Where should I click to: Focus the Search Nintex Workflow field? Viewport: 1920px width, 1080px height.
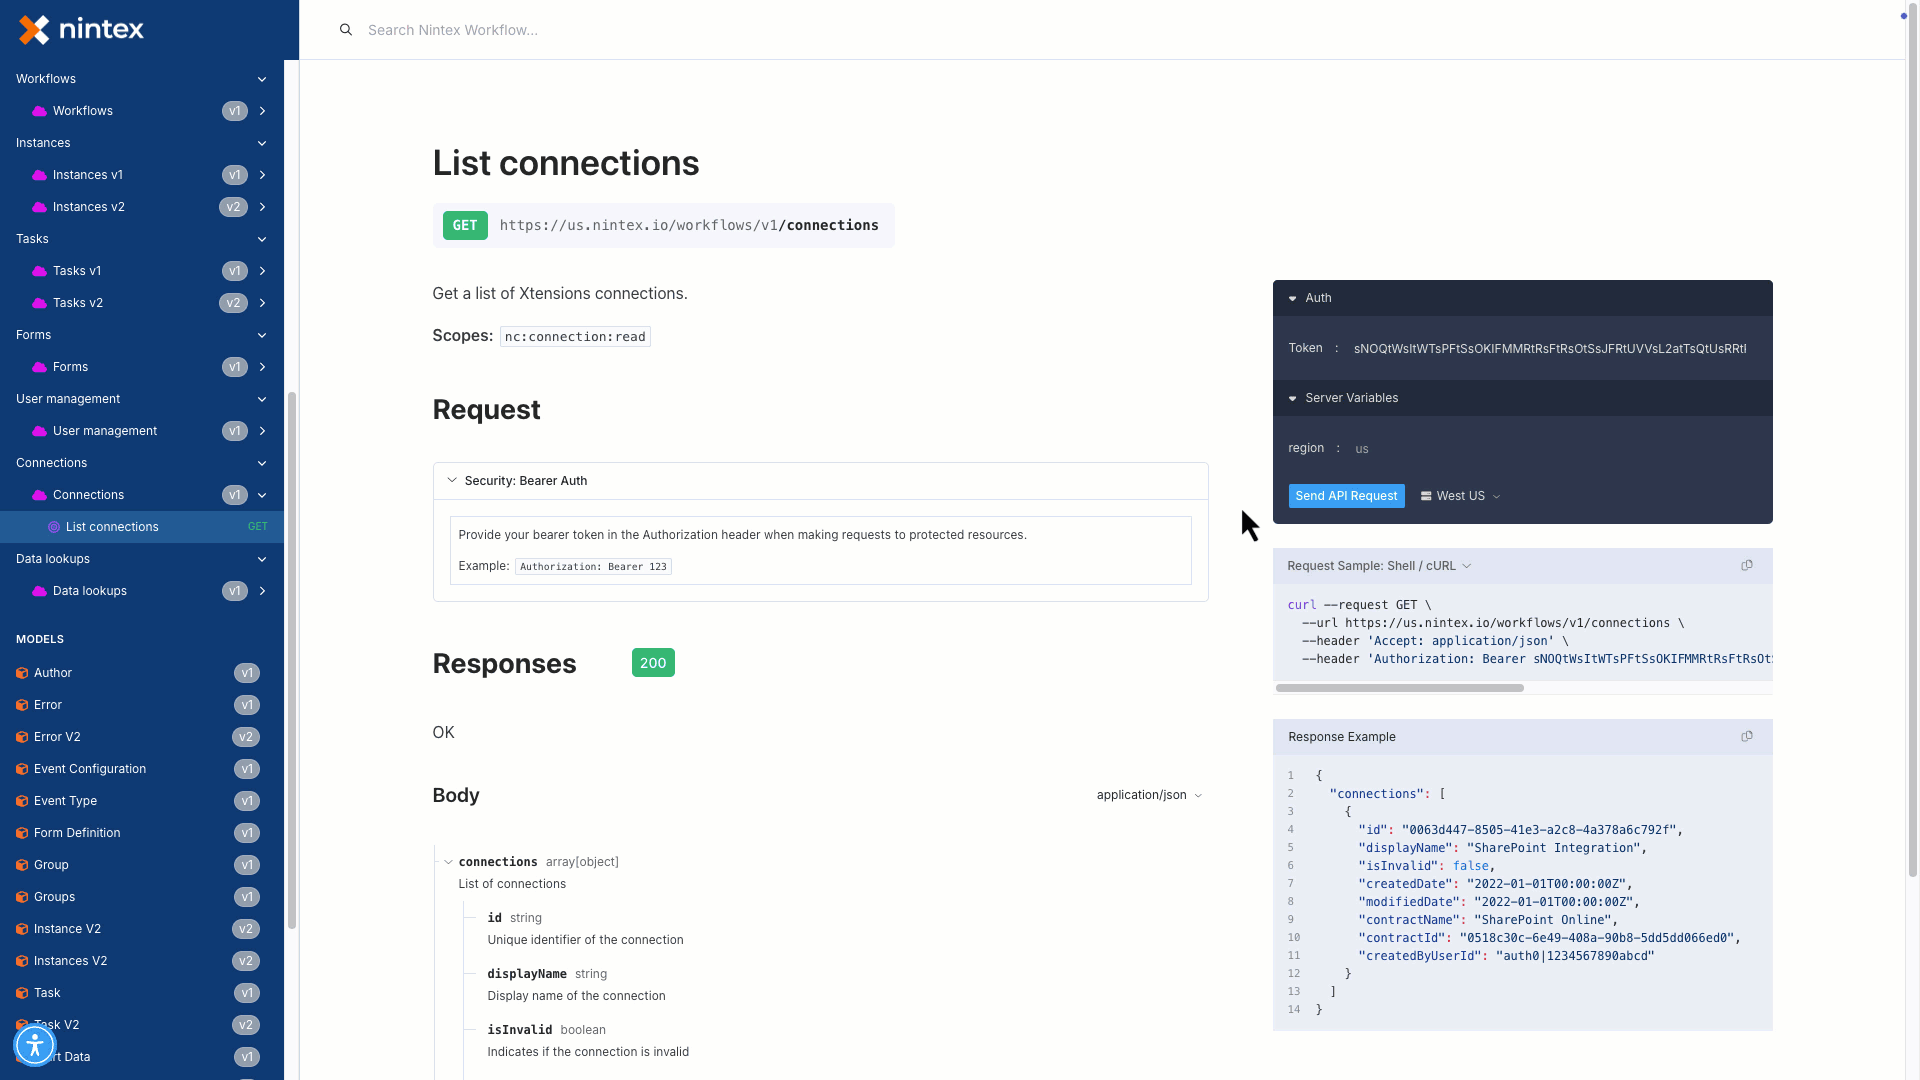pyautogui.click(x=700, y=30)
